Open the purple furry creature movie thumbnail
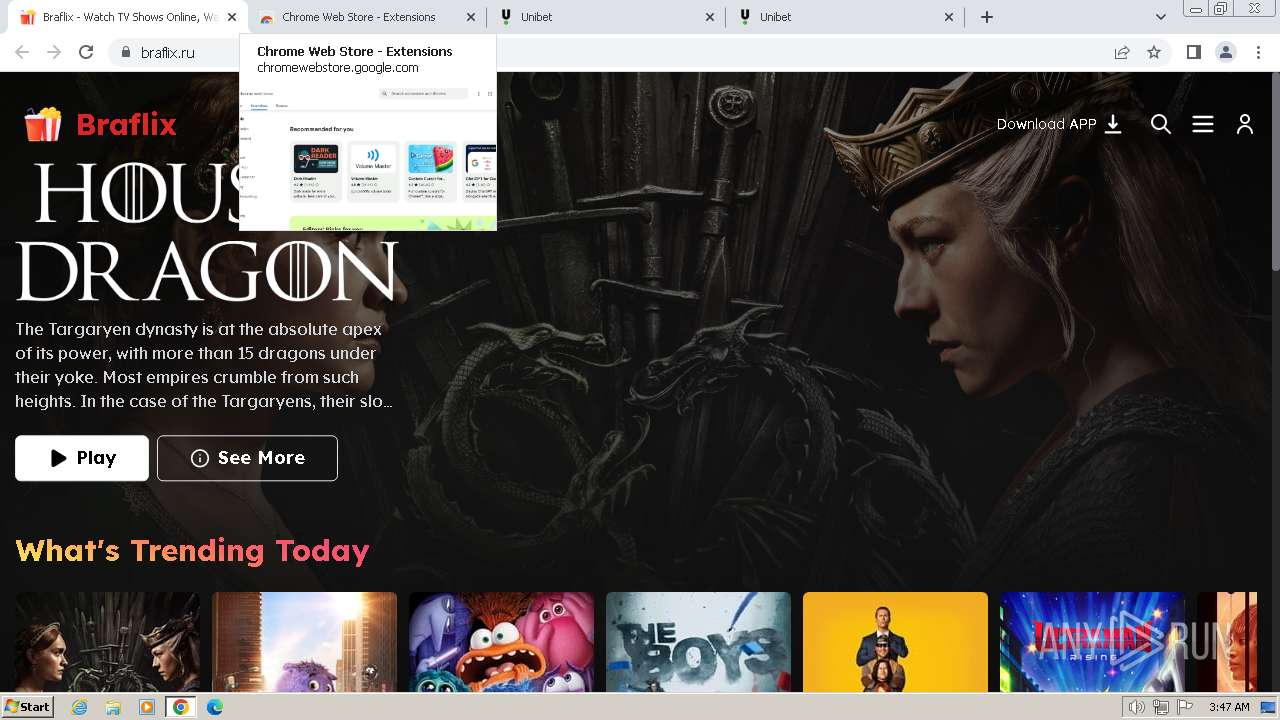 (304, 642)
